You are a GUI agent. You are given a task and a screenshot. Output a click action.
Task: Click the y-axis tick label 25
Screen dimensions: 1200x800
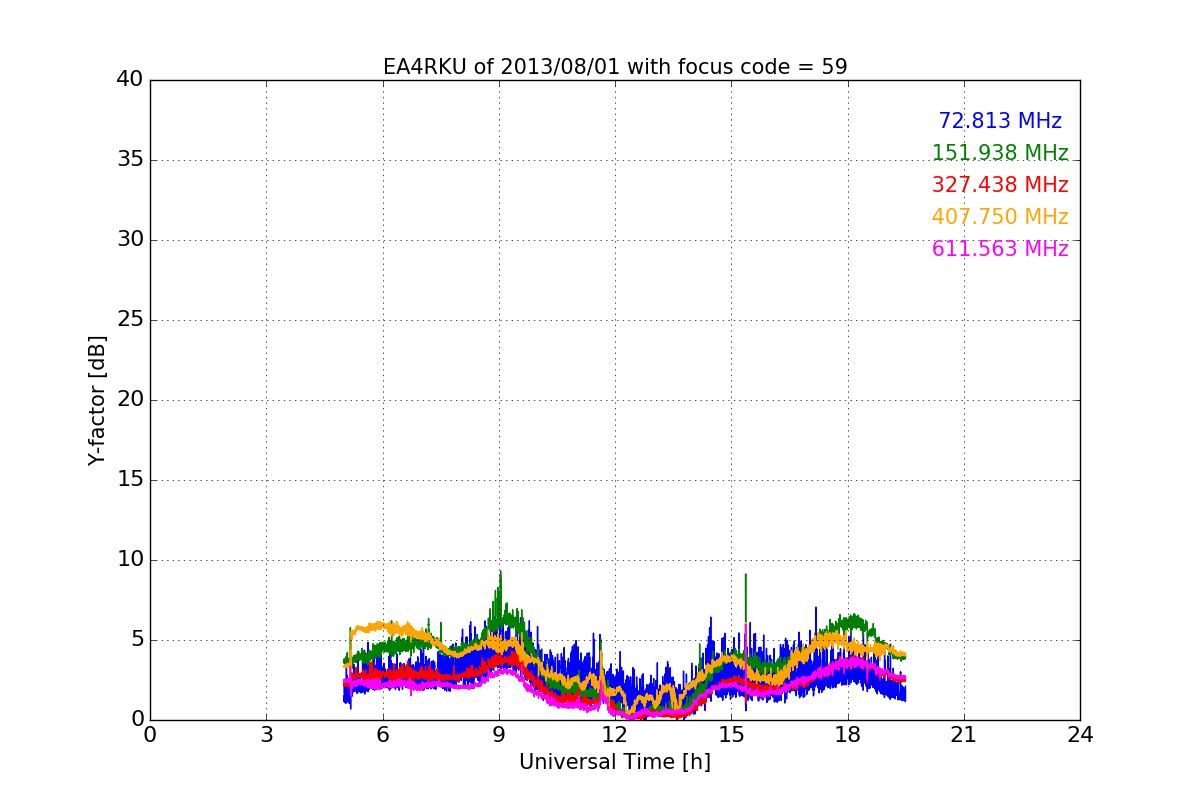click(x=130, y=320)
